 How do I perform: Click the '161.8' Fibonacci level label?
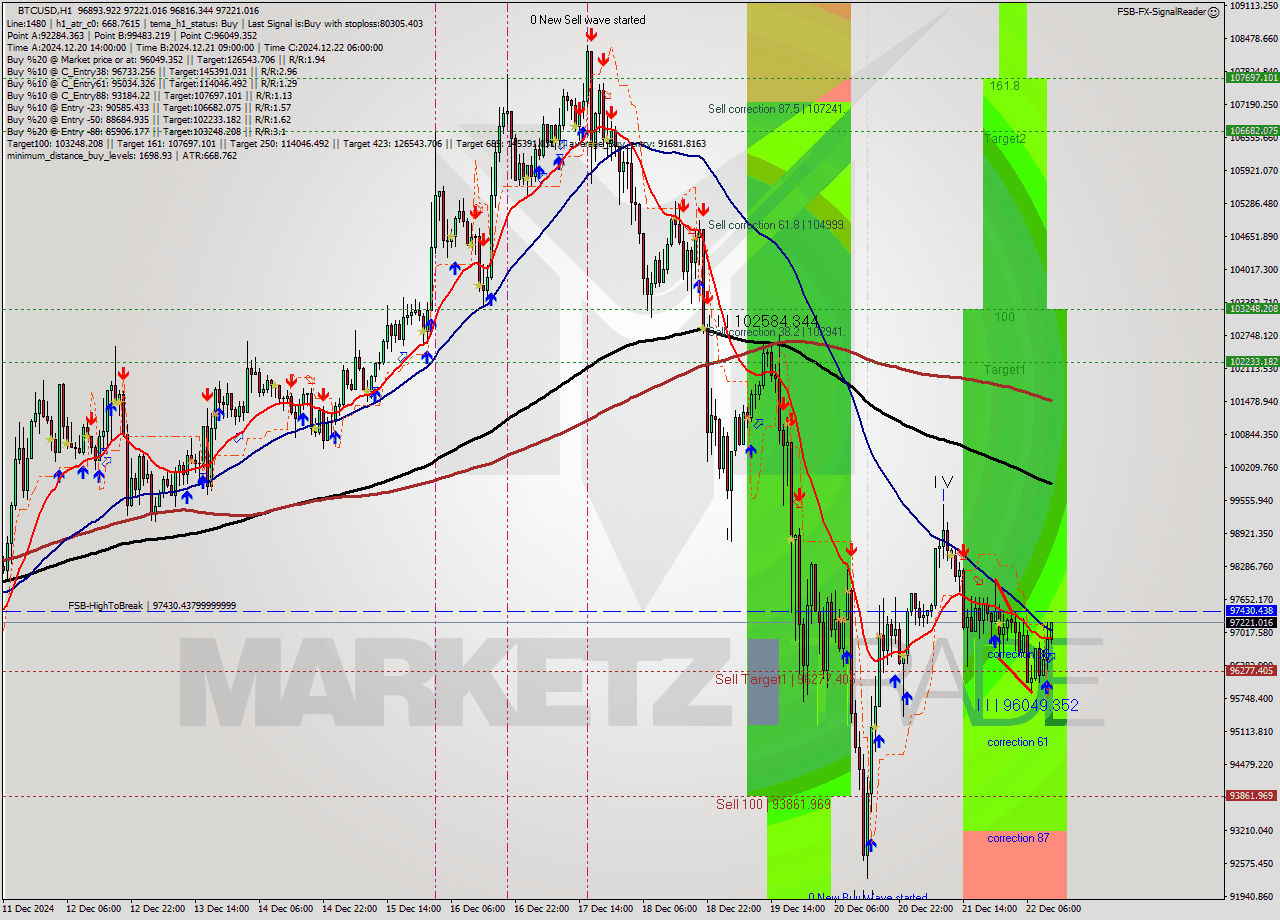1005,86
